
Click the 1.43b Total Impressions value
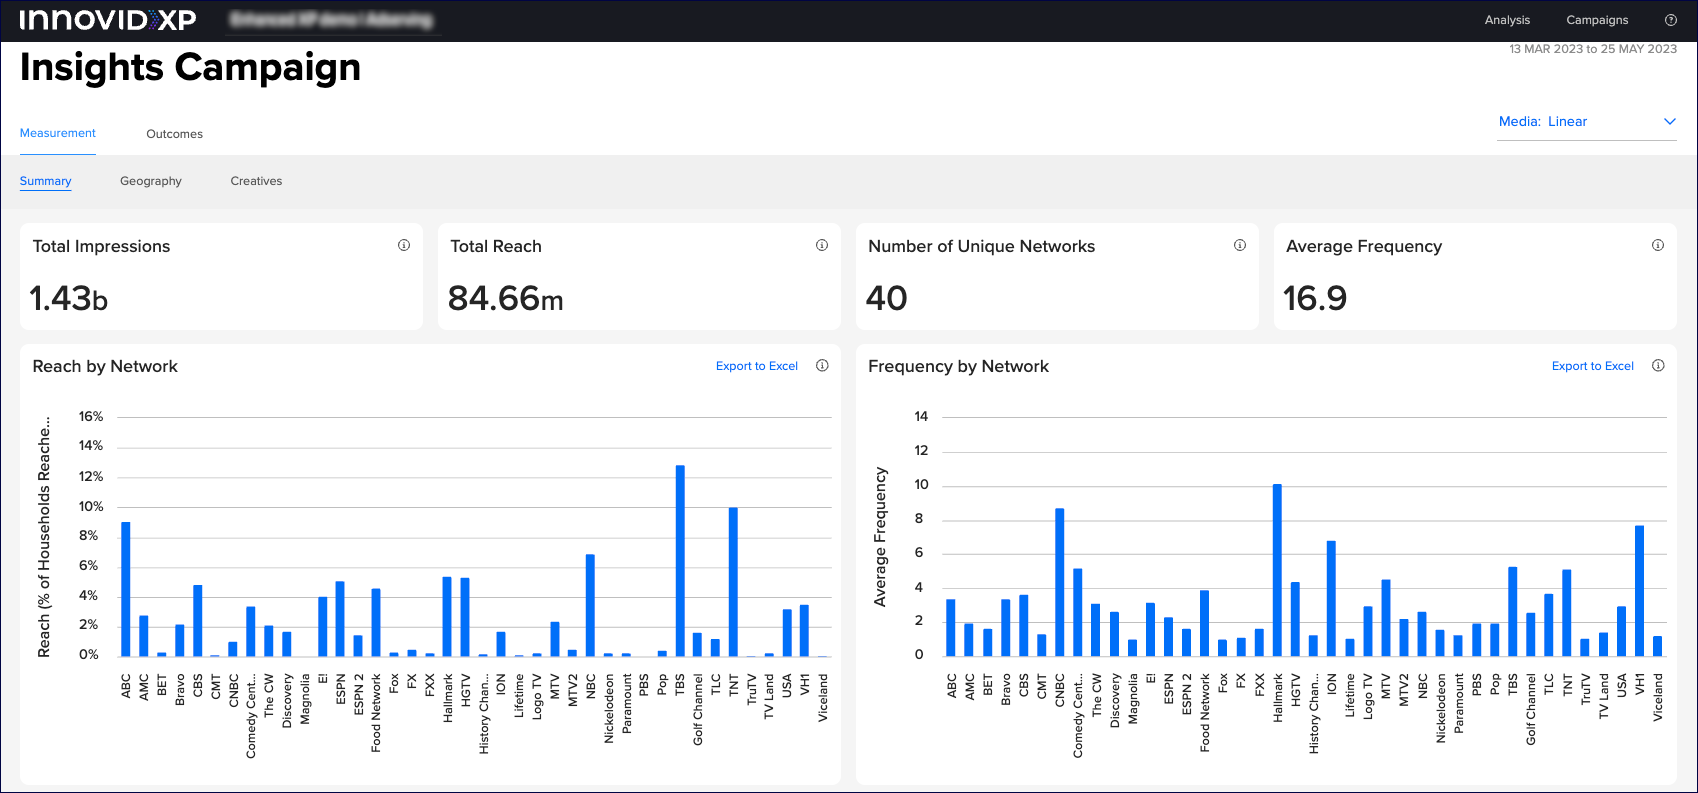69,298
